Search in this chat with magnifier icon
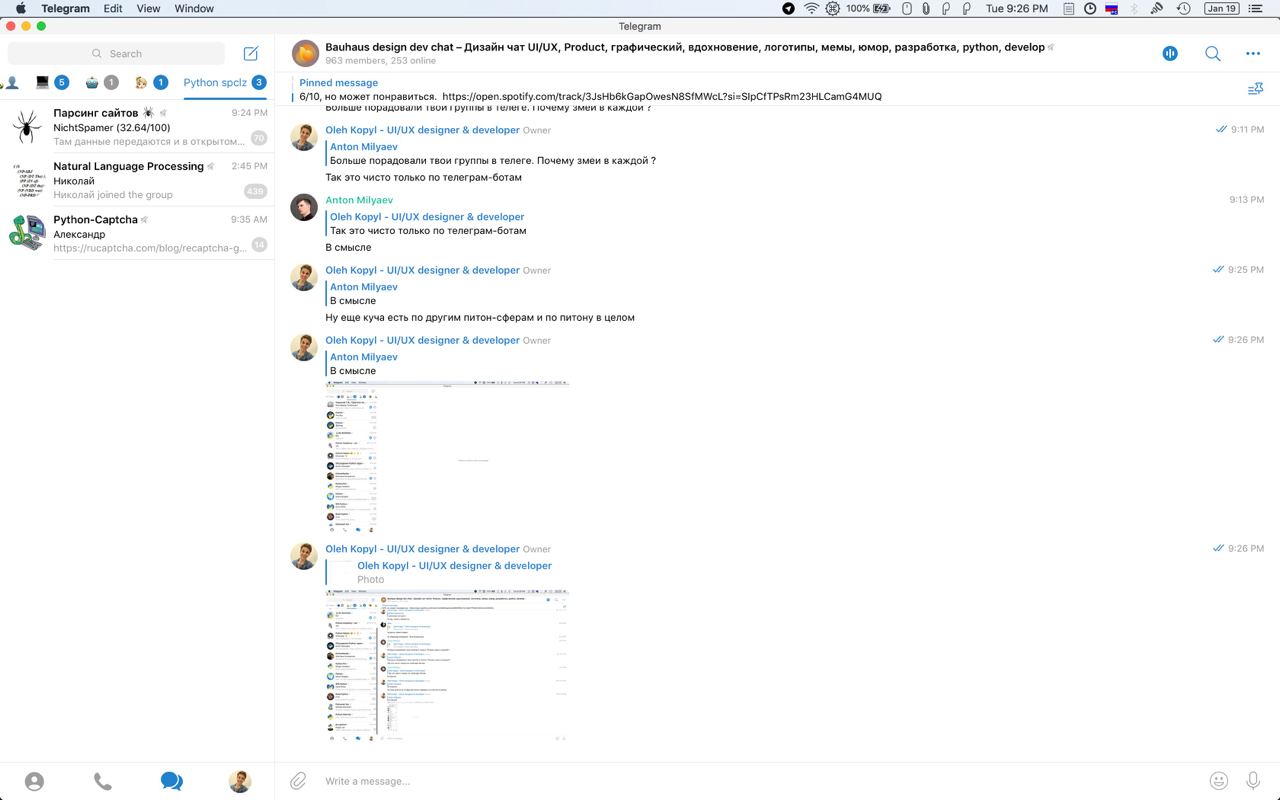 (x=1212, y=54)
